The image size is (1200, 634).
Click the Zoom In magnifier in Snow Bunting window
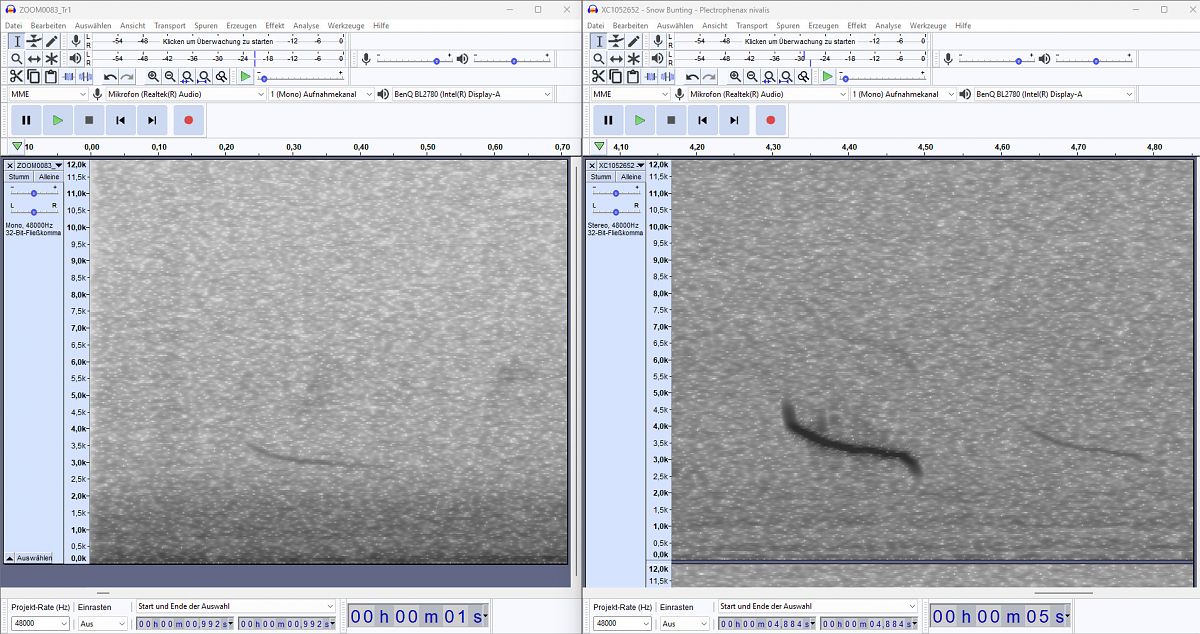point(735,76)
